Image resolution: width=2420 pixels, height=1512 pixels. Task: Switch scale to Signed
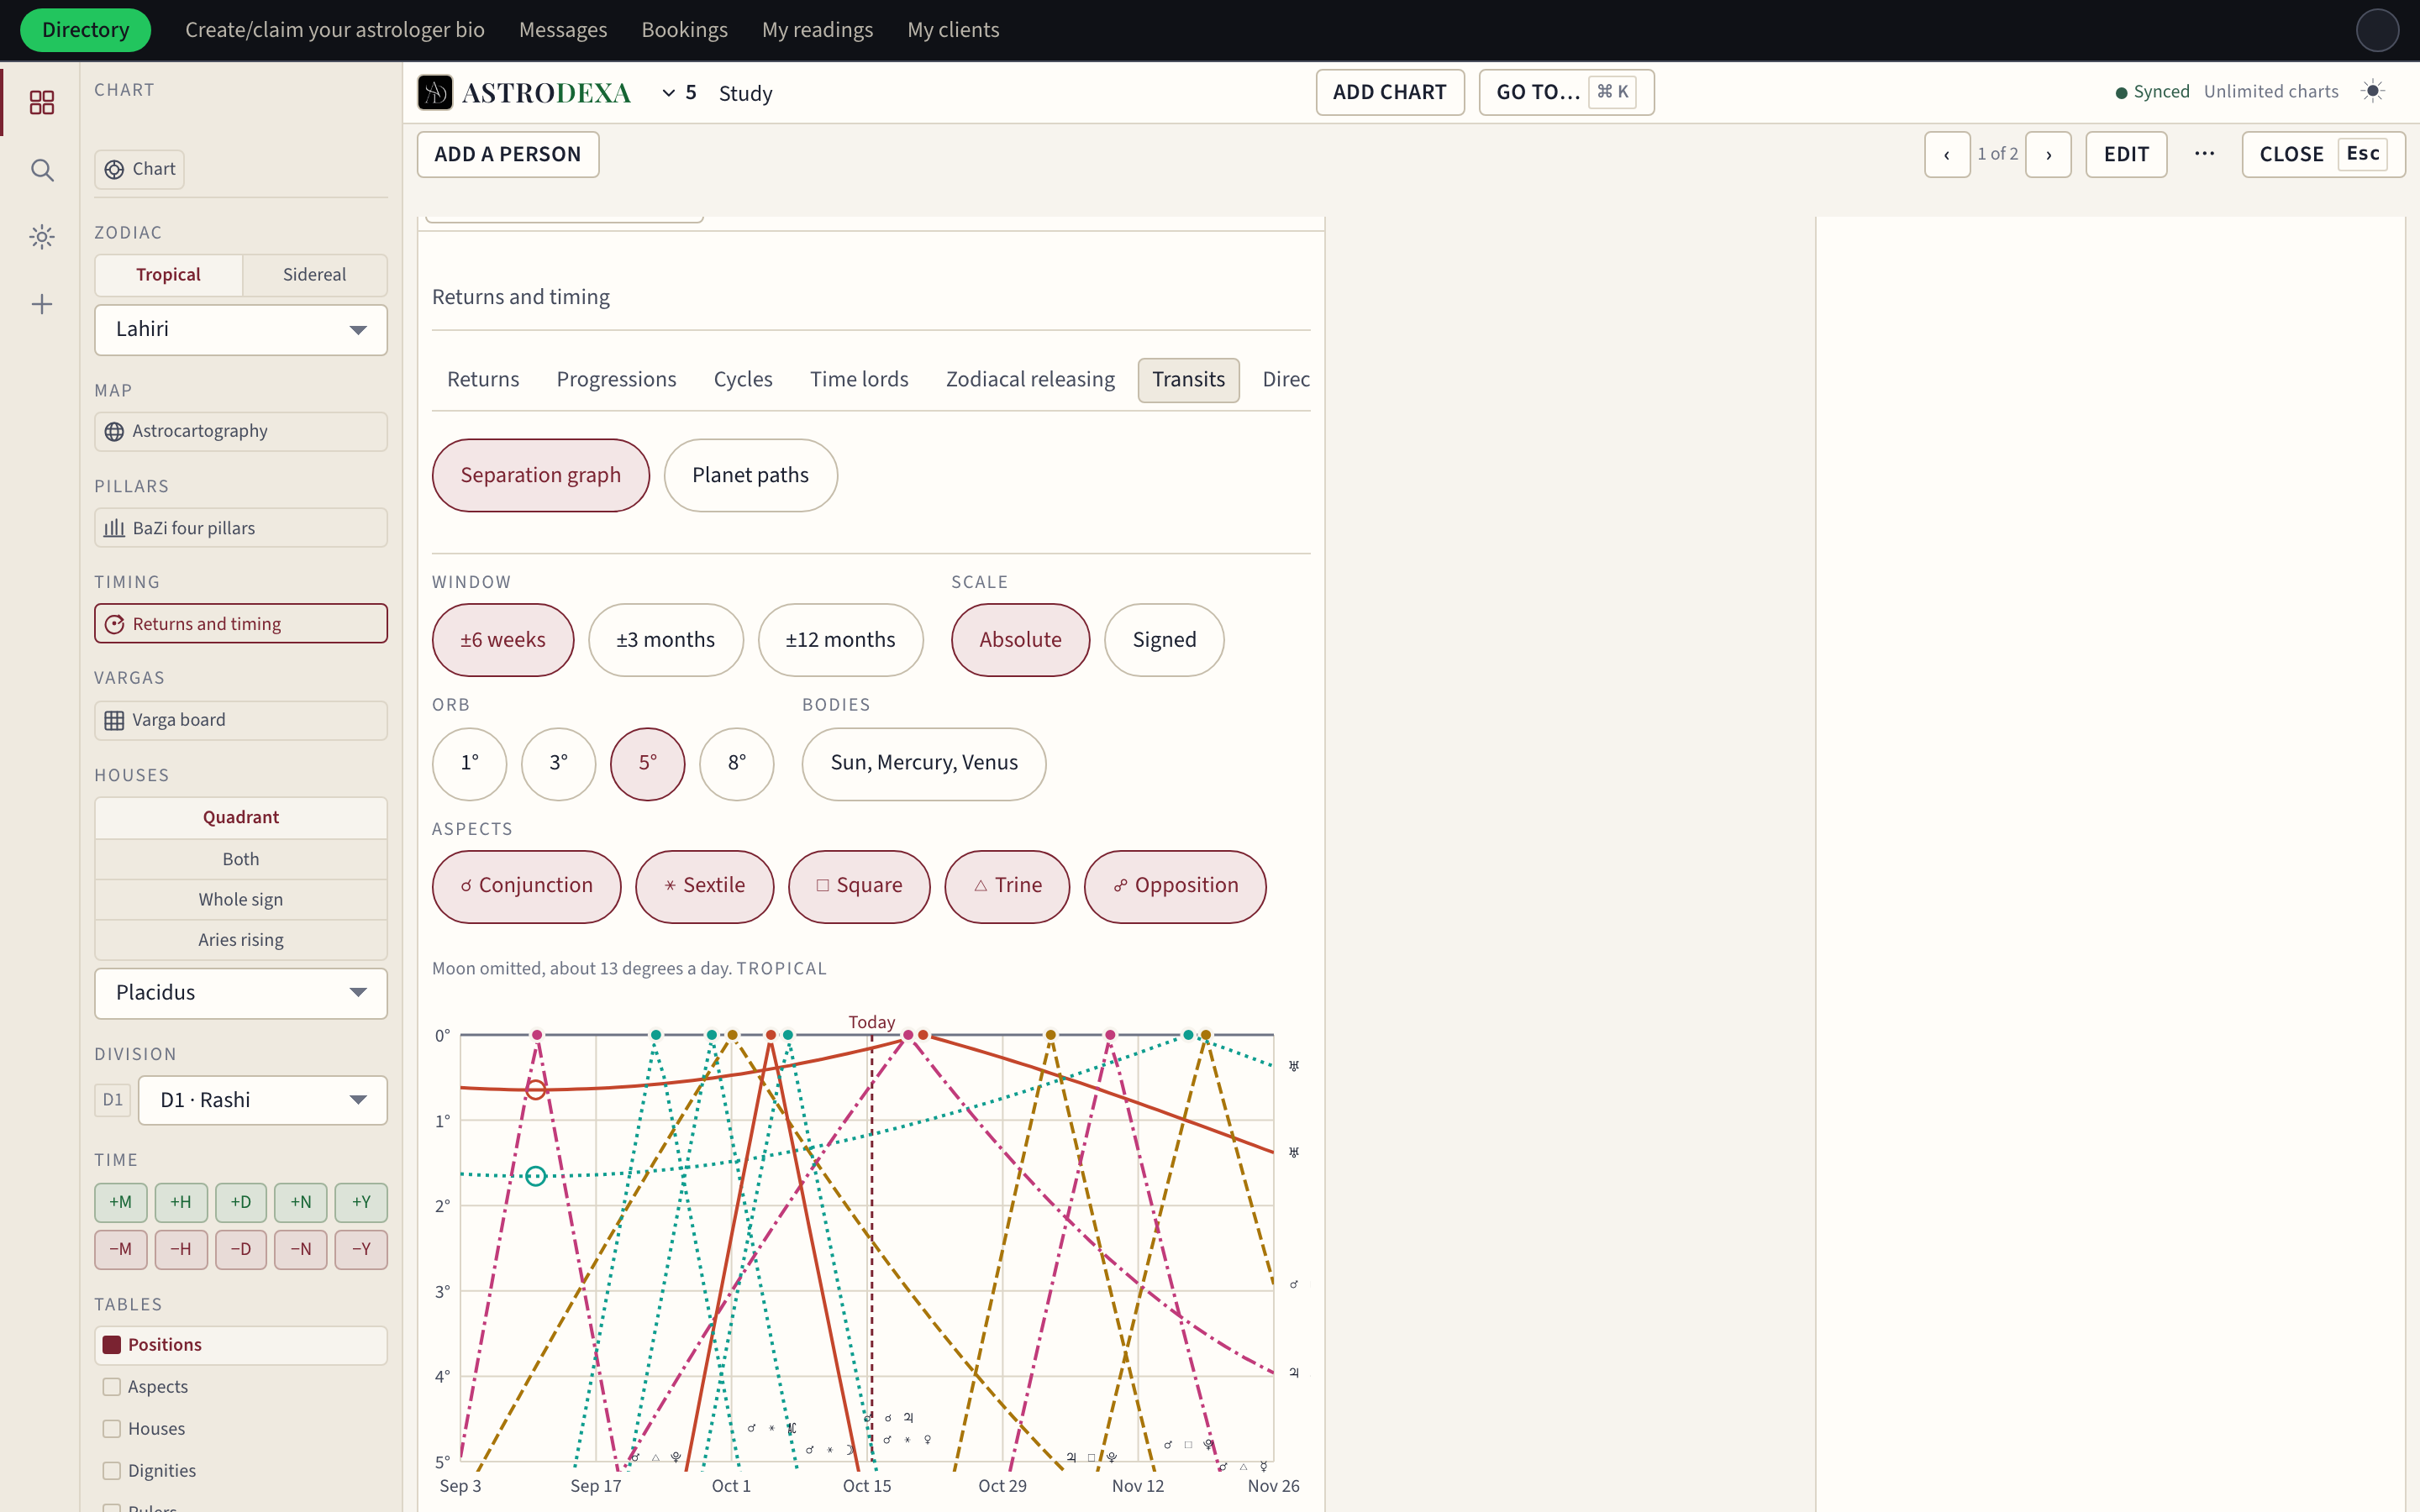[1164, 640]
